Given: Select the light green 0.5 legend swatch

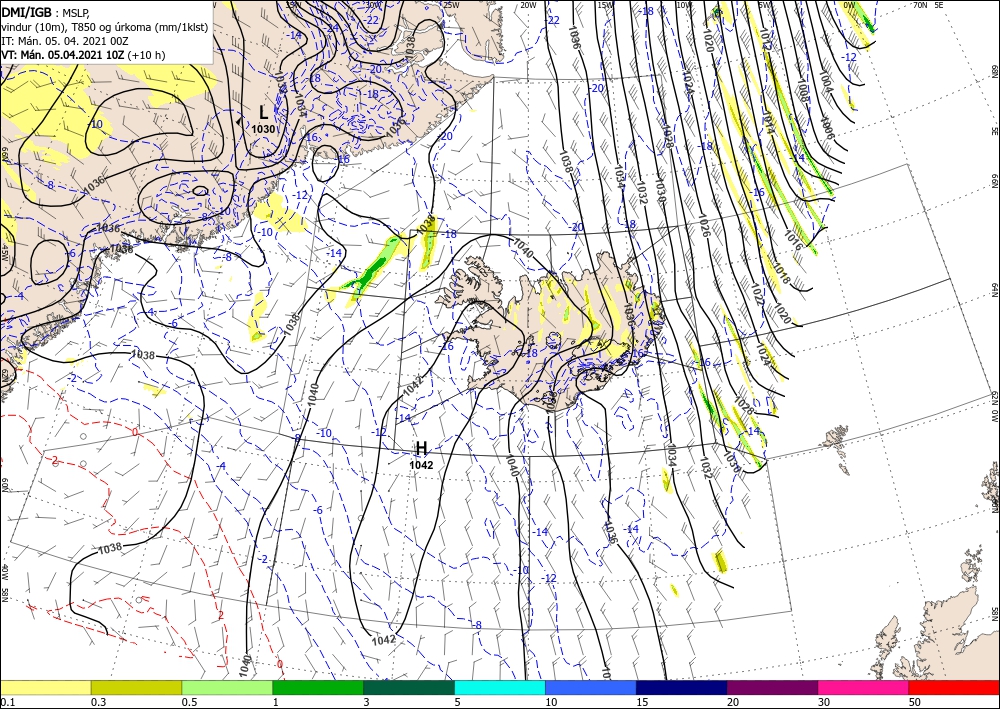Looking at the screenshot, I should tap(227, 687).
